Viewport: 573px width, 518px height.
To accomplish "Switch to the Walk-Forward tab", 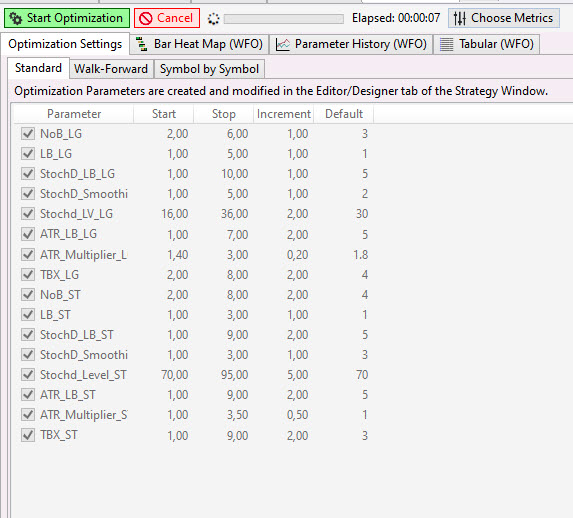I will 111,69.
